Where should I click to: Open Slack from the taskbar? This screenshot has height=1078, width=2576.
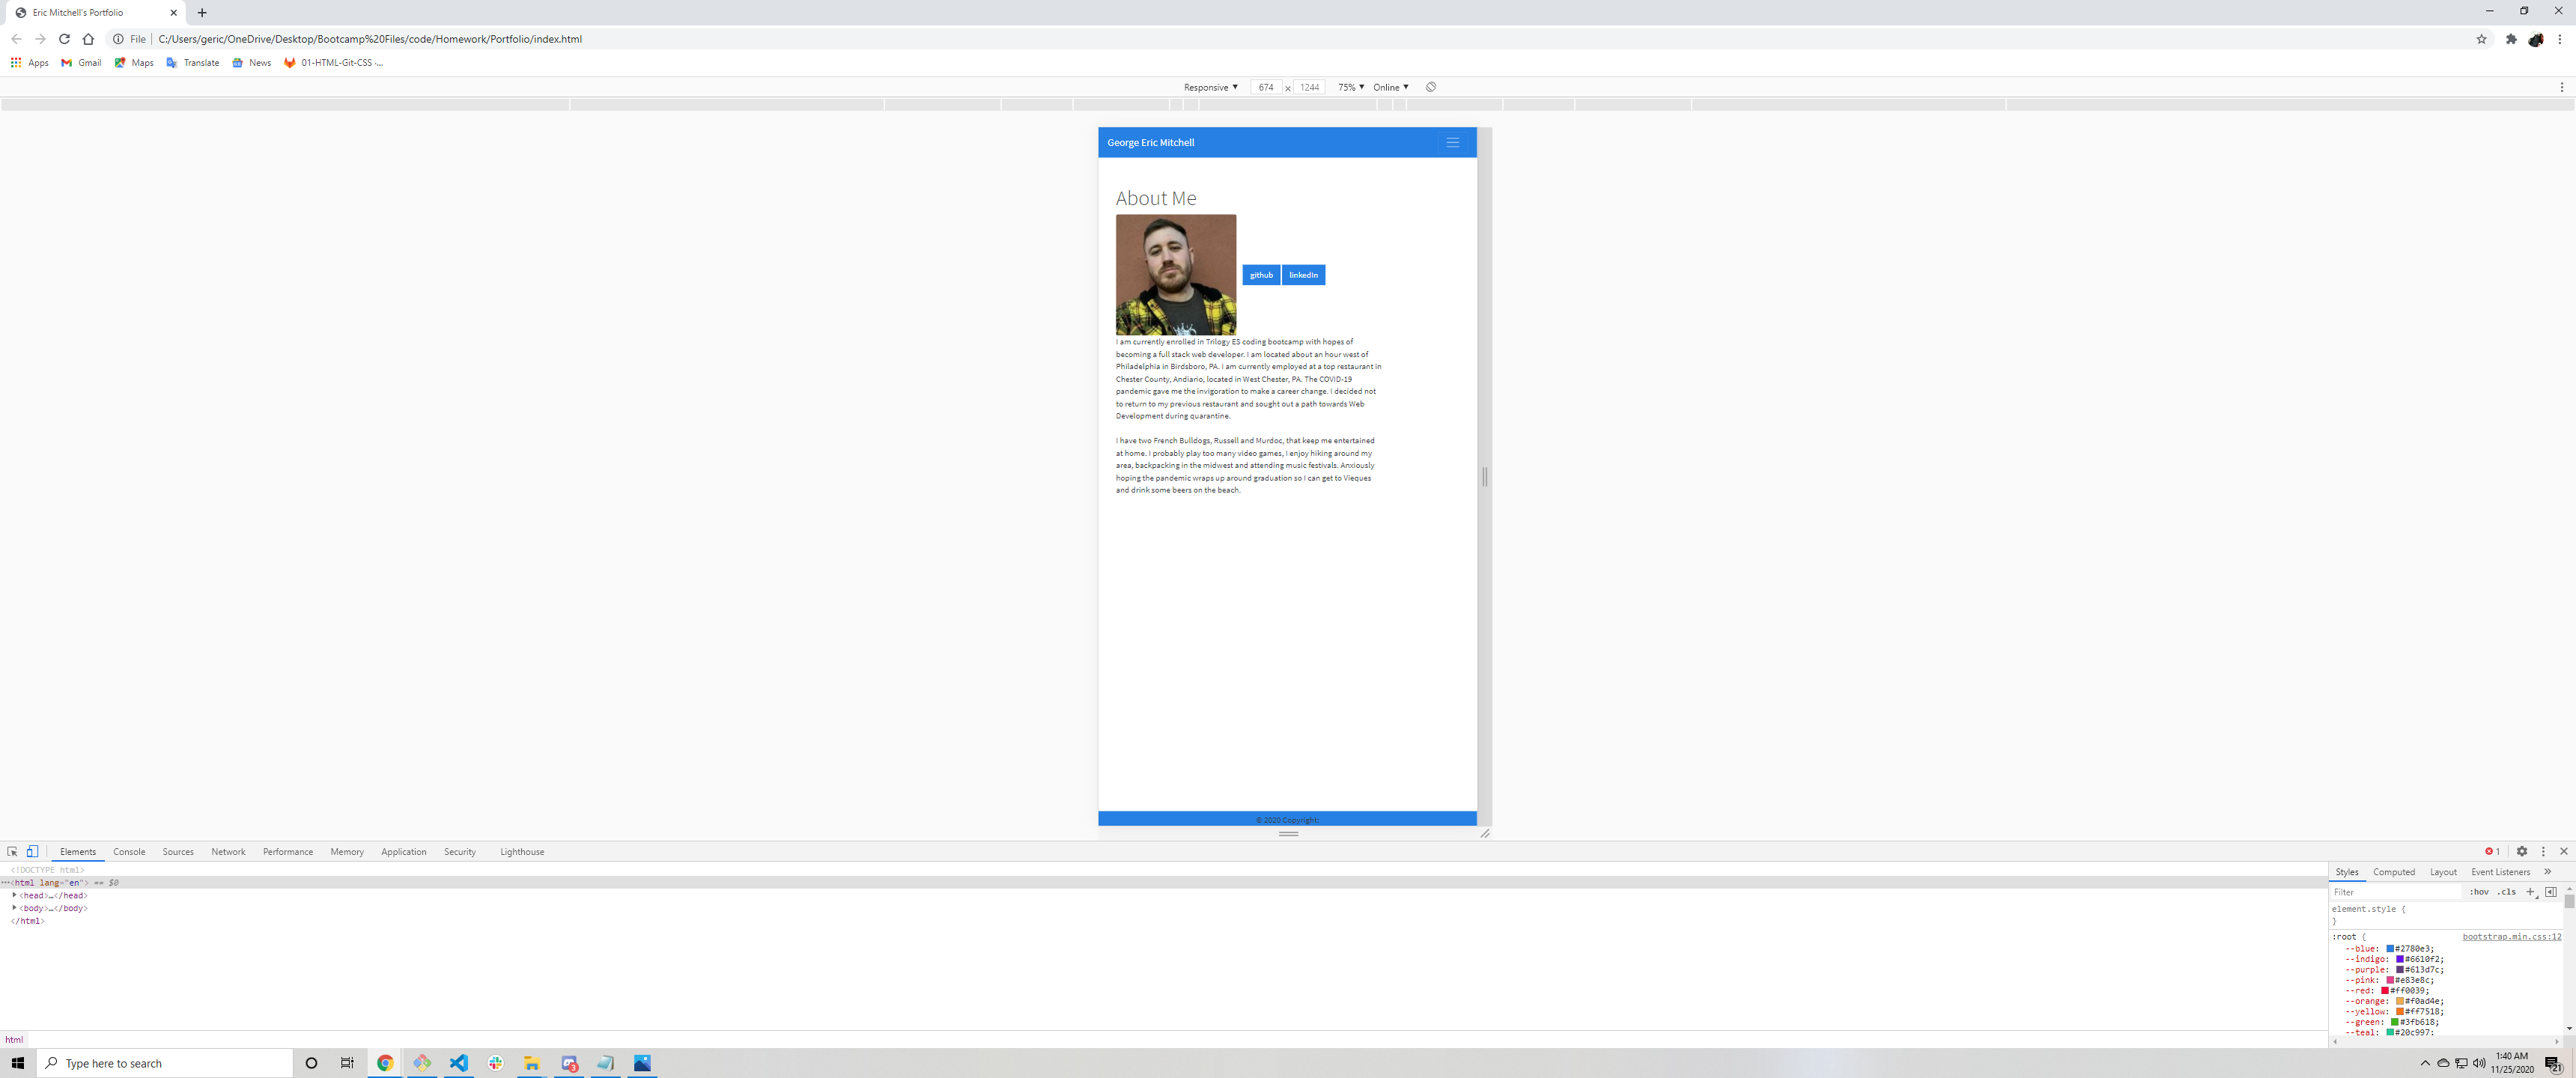[495, 1063]
